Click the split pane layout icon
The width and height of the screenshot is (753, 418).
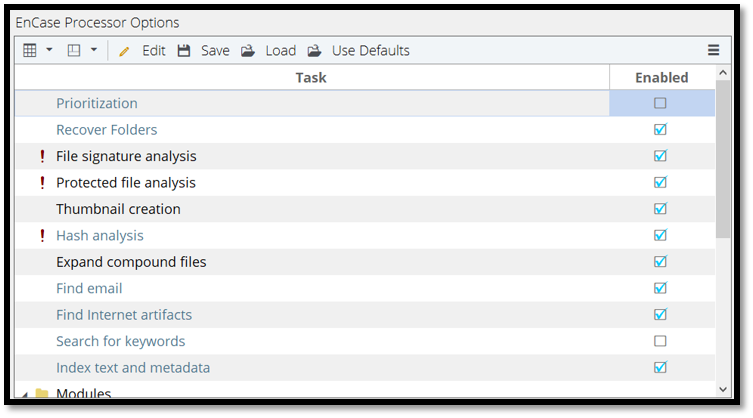click(73, 50)
